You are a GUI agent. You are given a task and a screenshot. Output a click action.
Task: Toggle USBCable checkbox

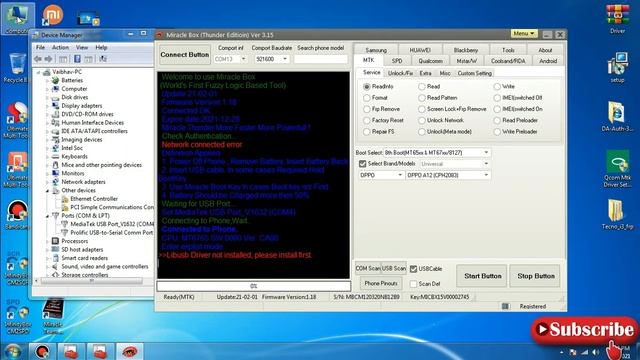tap(413, 269)
